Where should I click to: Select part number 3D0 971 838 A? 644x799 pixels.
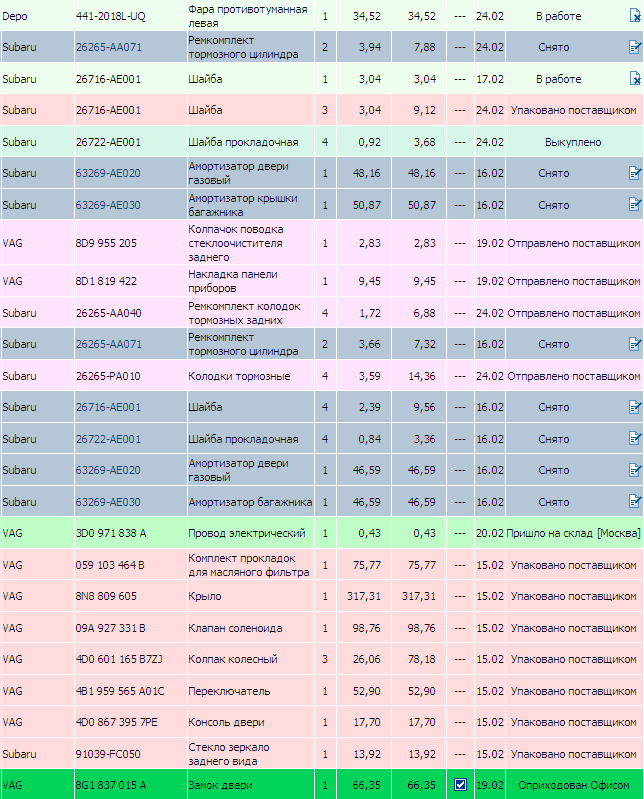click(x=111, y=533)
